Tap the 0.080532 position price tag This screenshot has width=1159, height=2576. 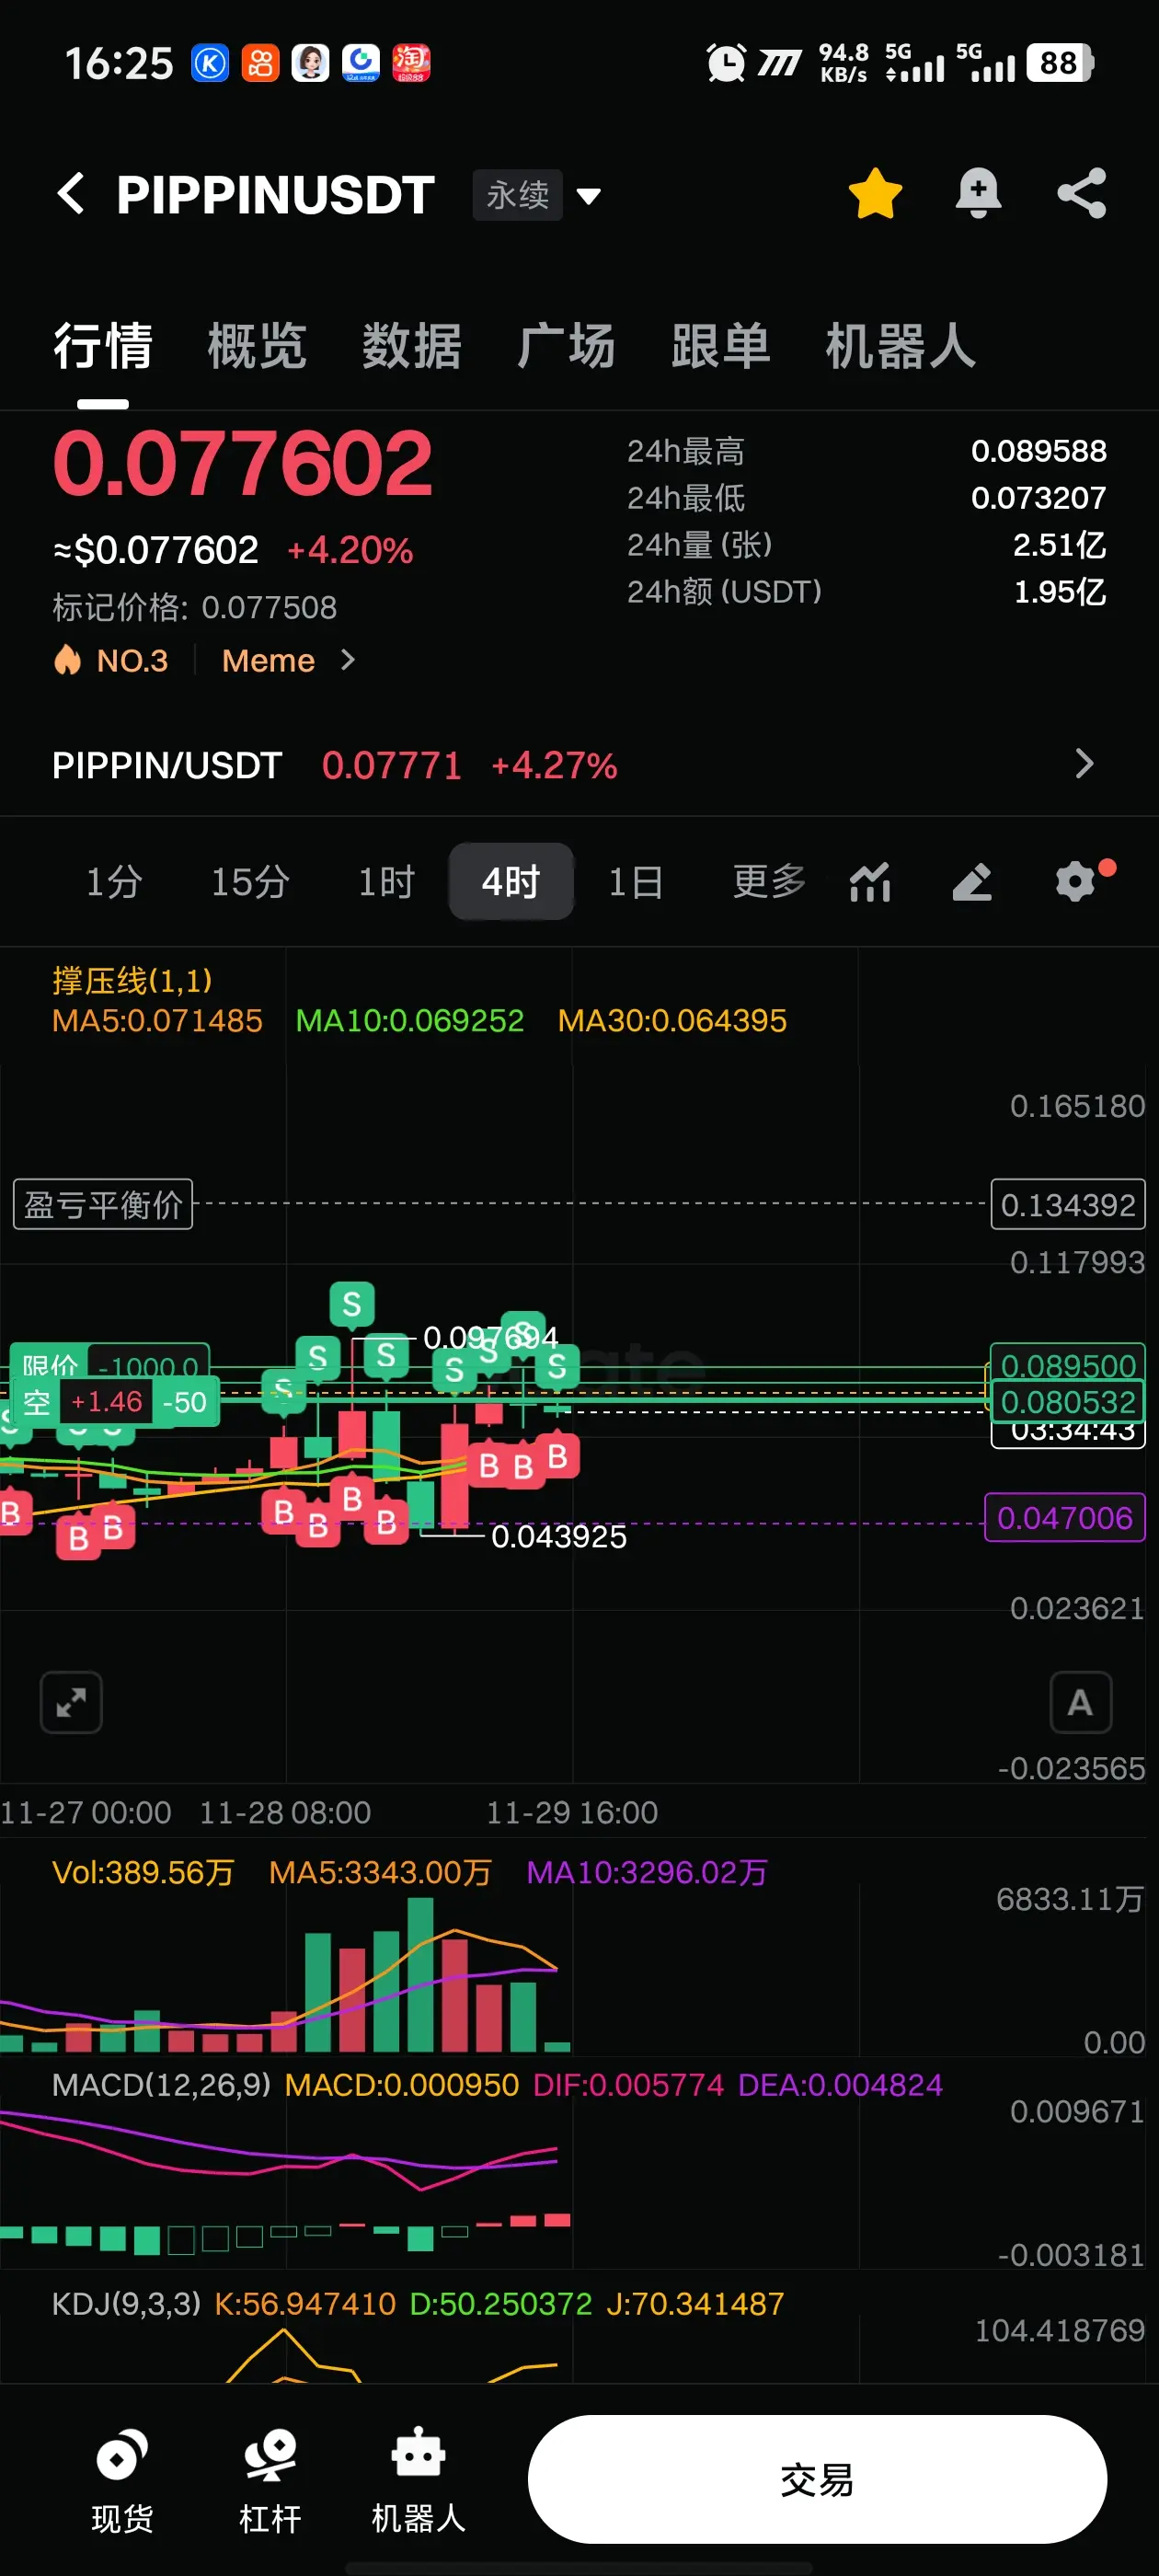pos(1068,1402)
